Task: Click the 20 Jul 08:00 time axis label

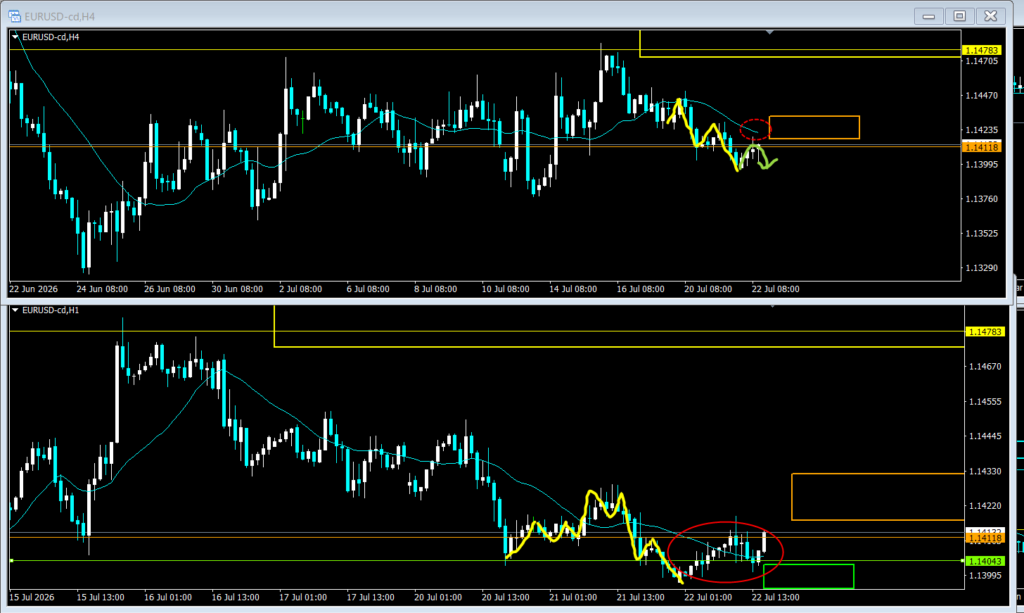Action: (x=708, y=289)
